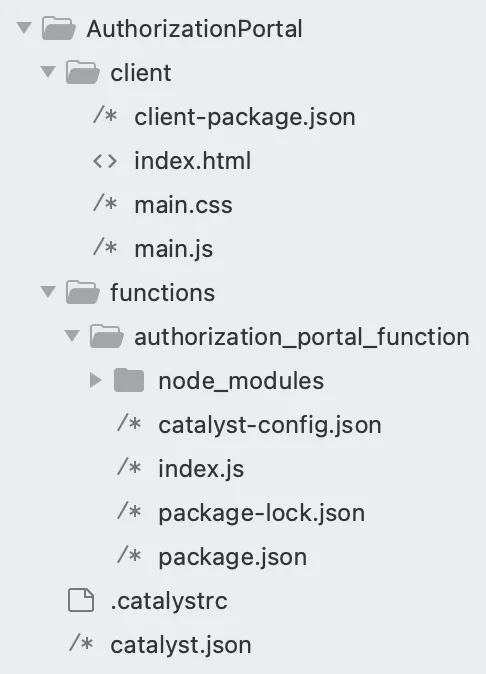Viewport: 486px width, 674px height.
Task: Click the AuthorizationPortal root folder icon
Action: click(59, 29)
